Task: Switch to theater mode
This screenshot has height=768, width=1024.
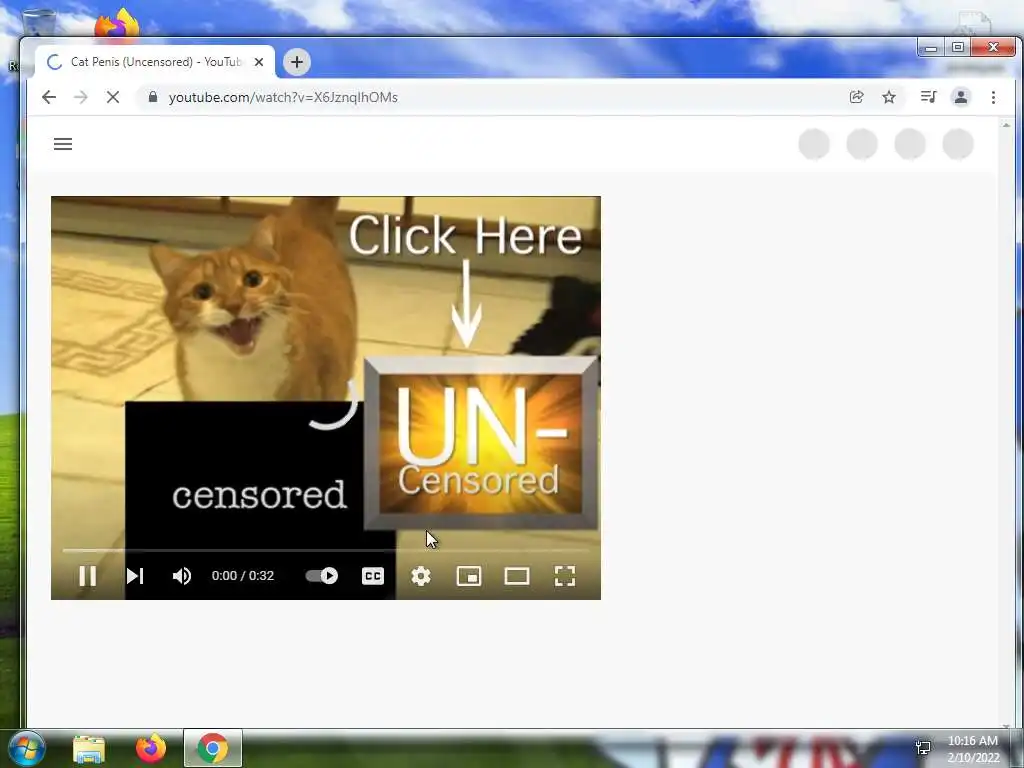Action: (517, 576)
